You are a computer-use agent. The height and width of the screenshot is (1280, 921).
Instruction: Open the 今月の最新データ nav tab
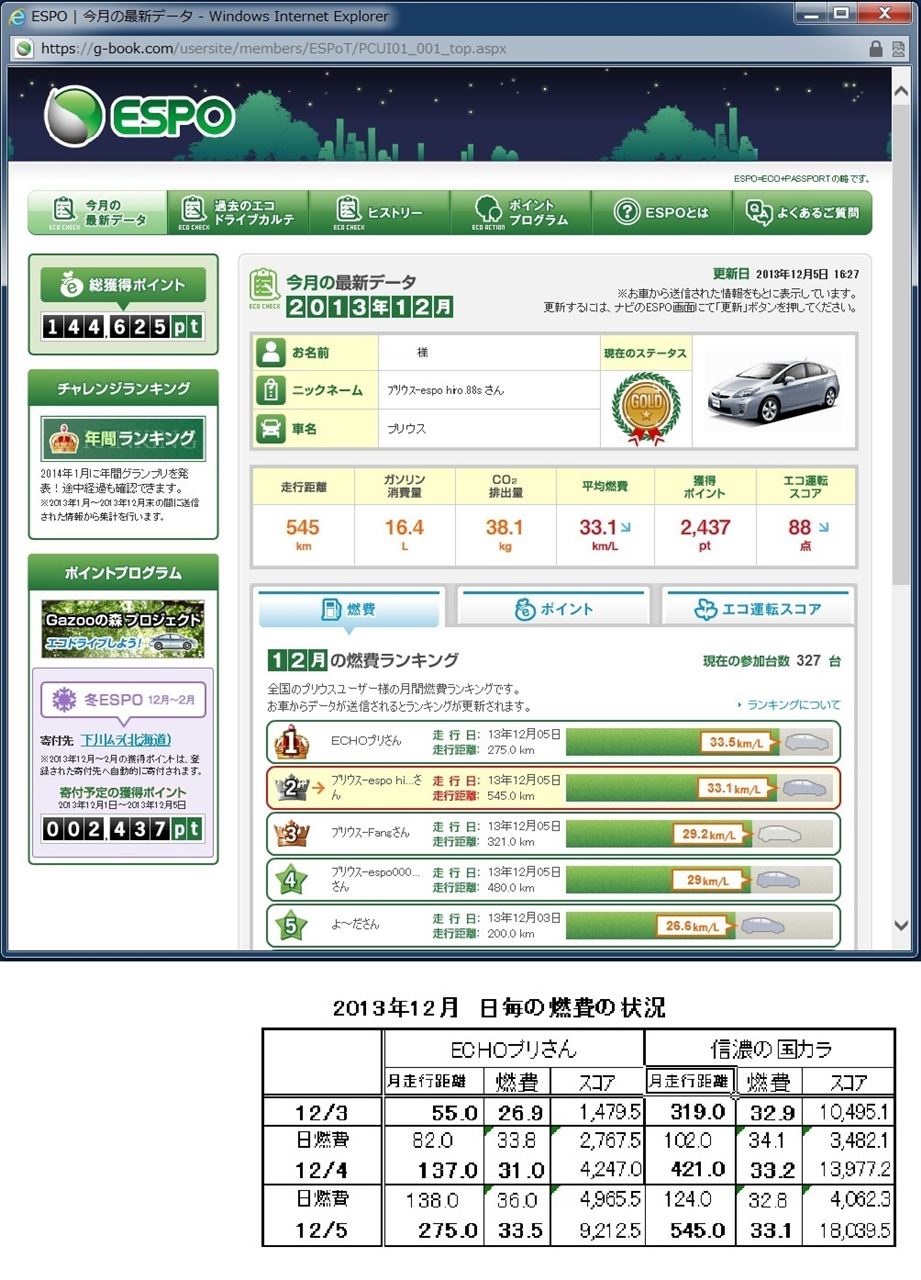tap(97, 213)
